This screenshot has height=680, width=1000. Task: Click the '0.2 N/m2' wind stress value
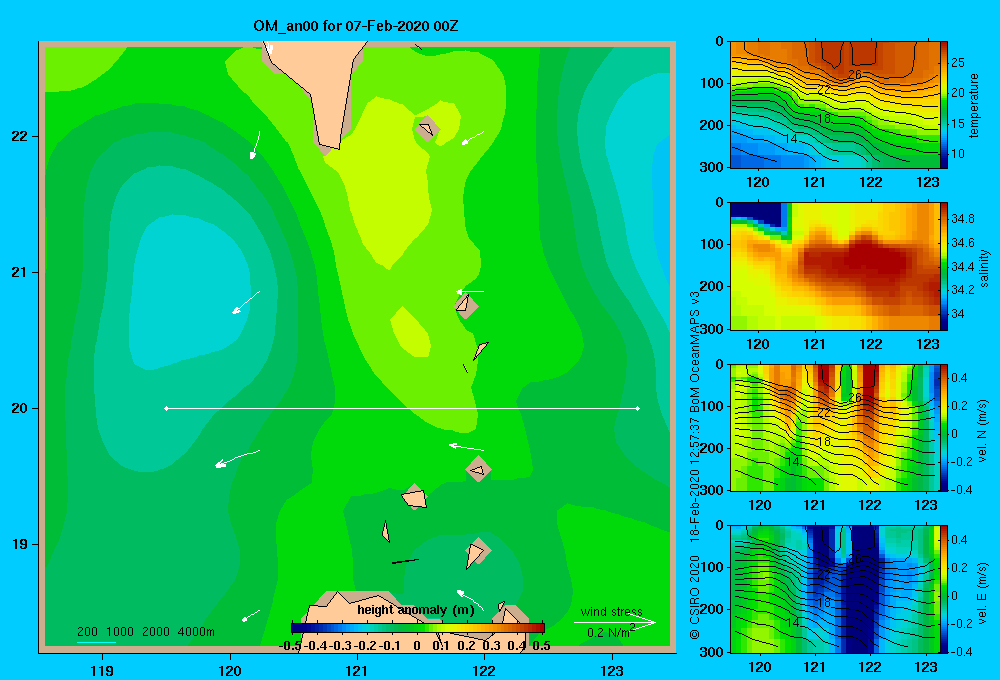pyautogui.click(x=611, y=632)
